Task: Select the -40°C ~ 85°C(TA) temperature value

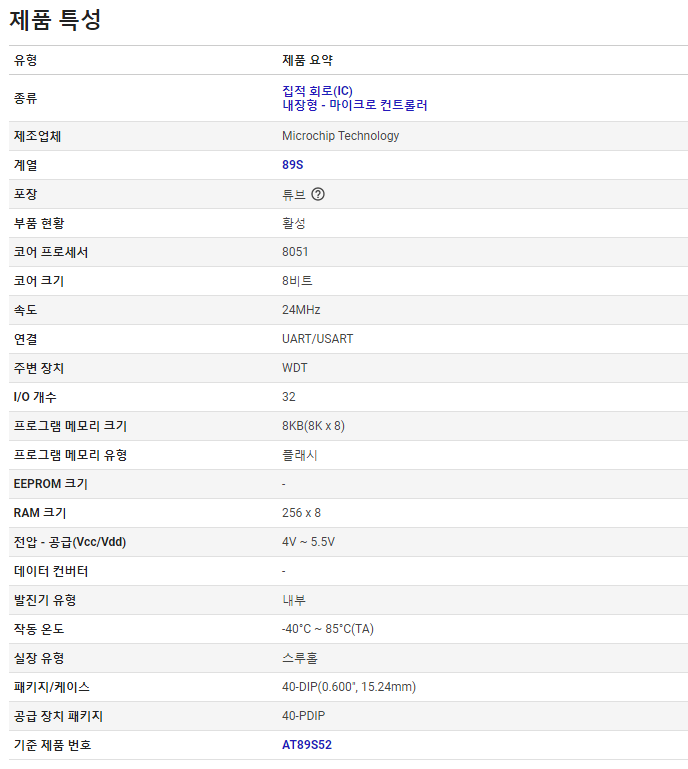Action: (x=328, y=629)
